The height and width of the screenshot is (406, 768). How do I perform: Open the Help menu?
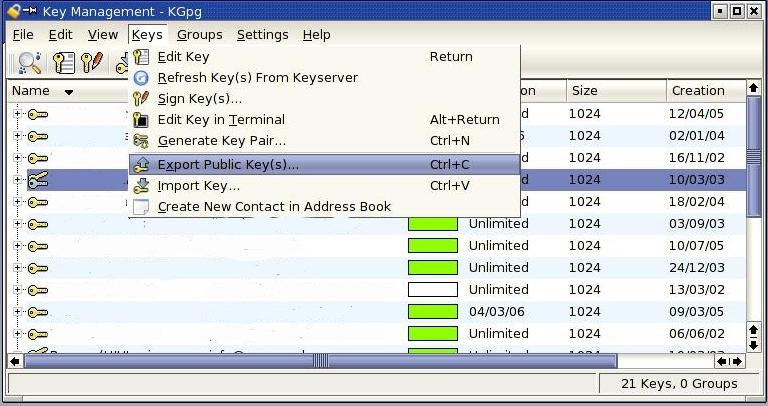pyautogui.click(x=316, y=35)
